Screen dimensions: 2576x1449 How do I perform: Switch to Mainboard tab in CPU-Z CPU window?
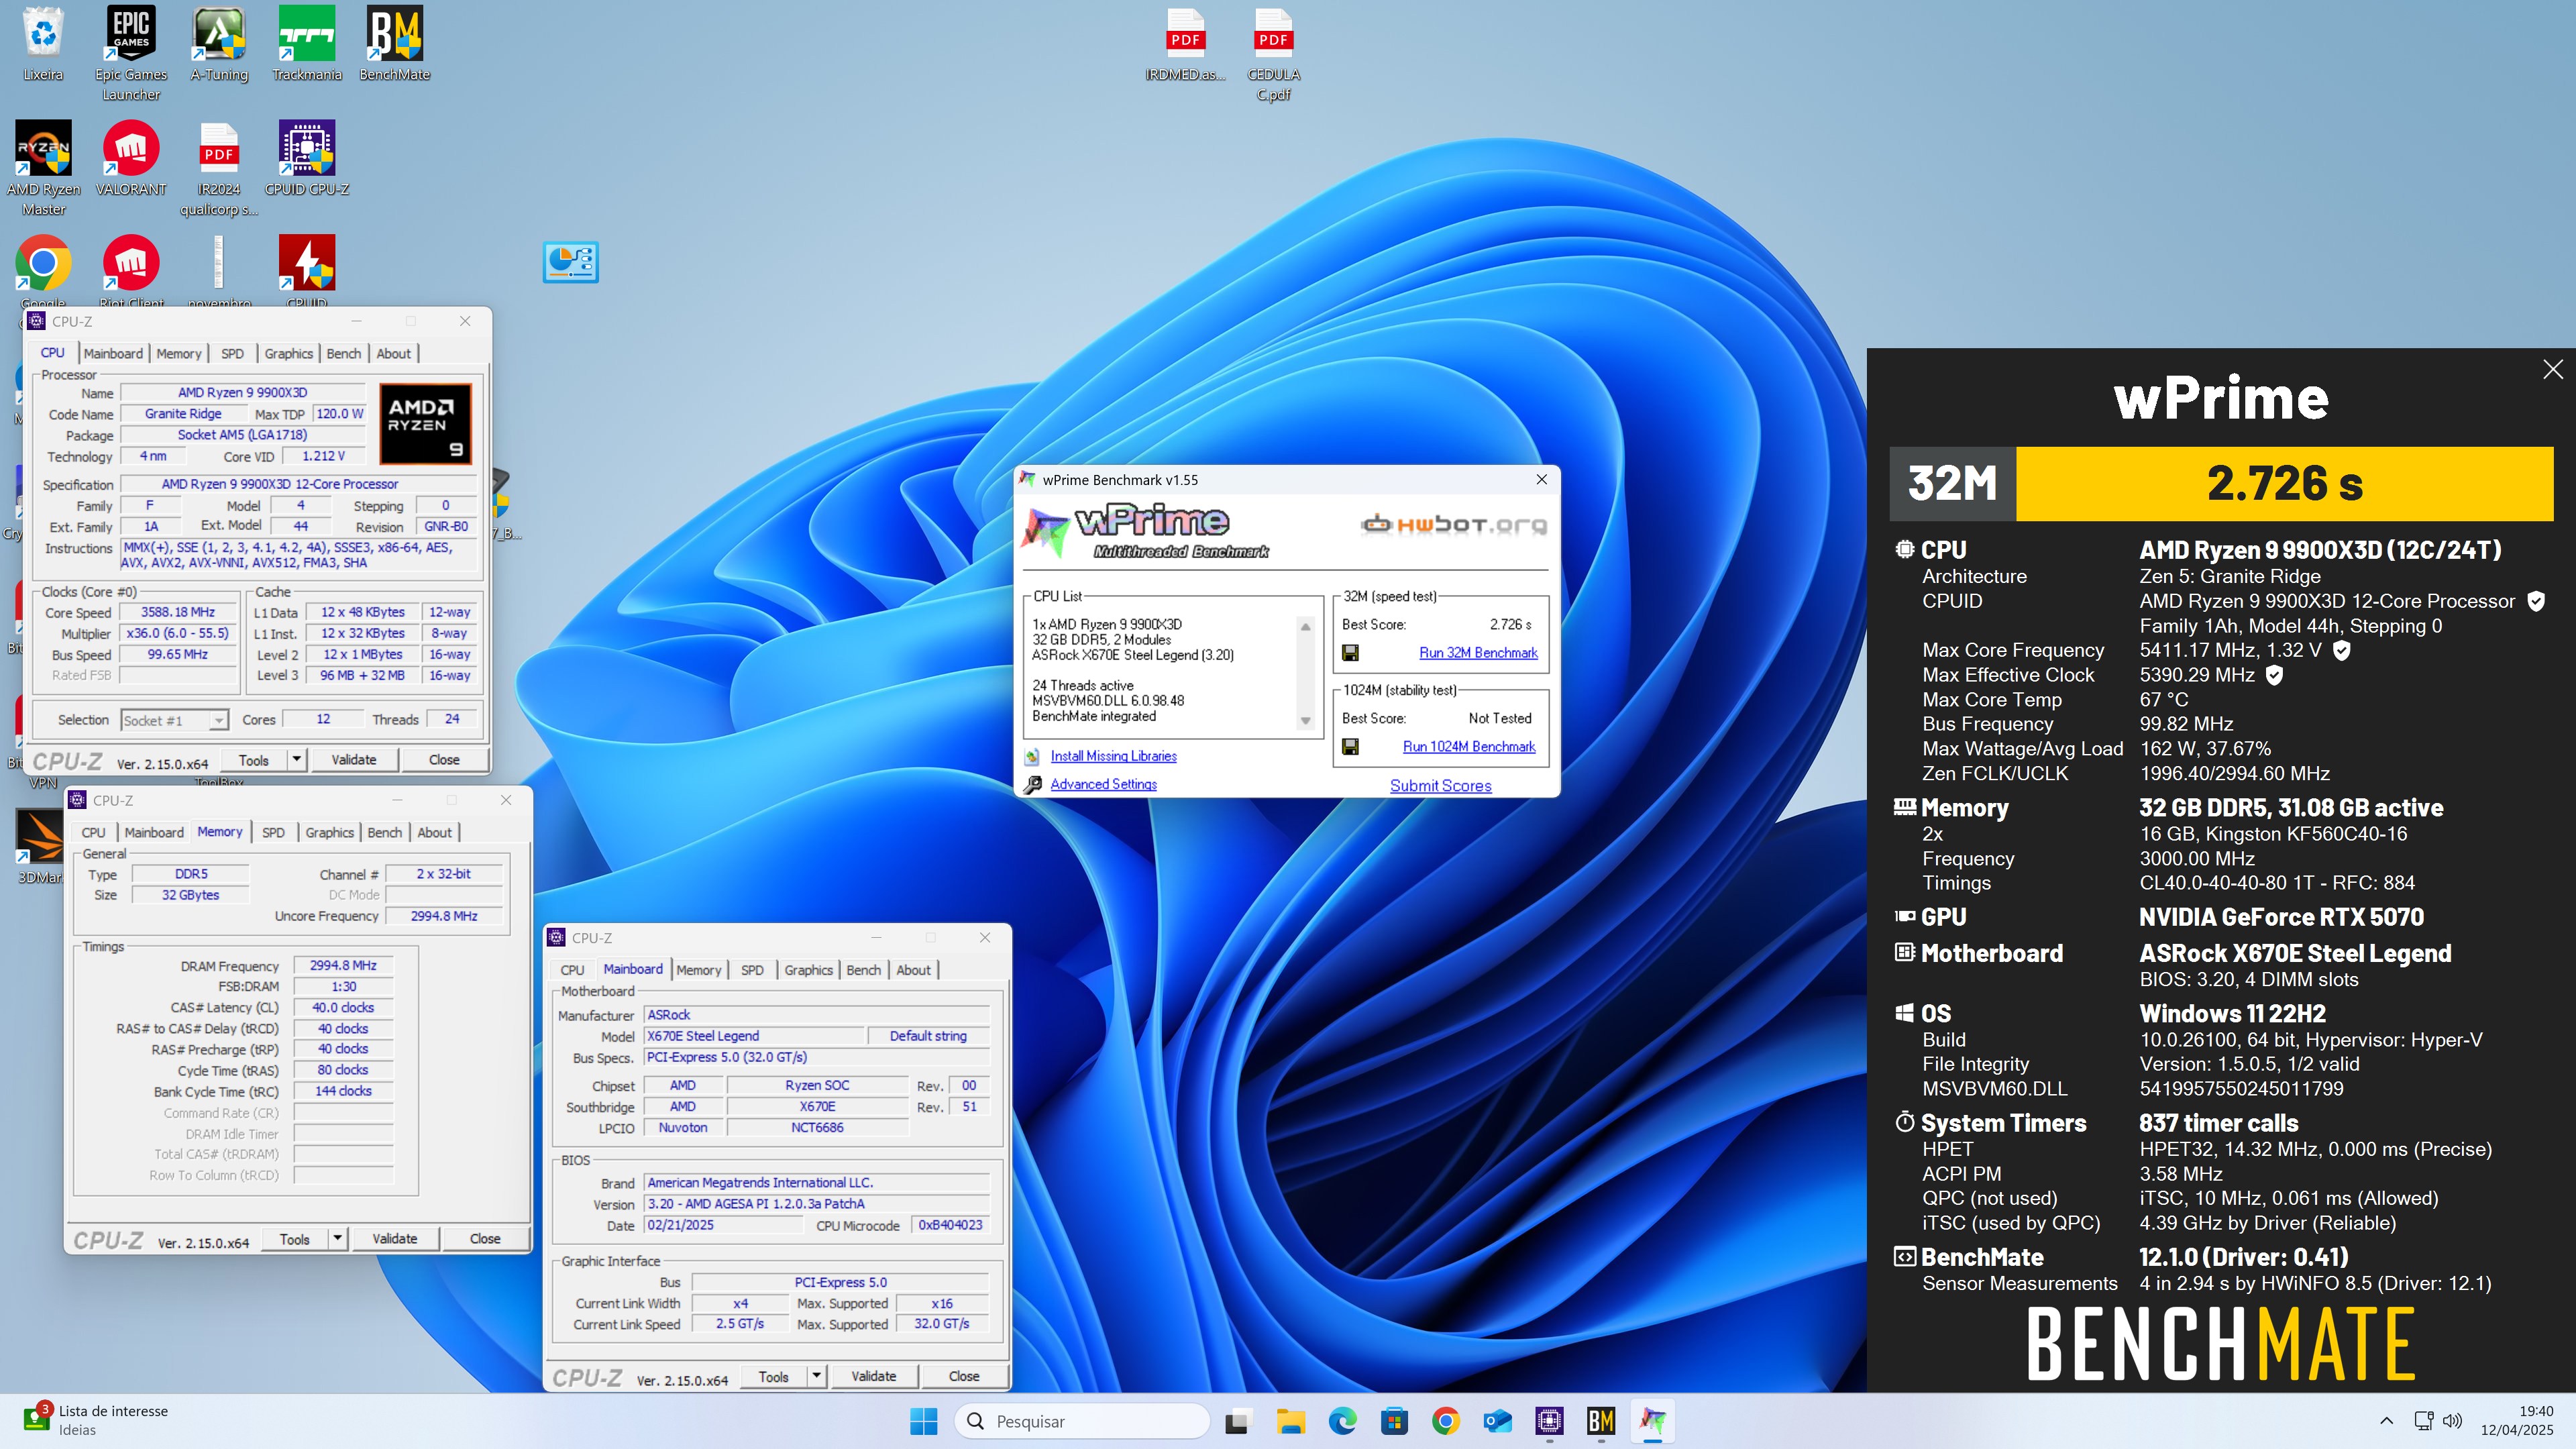(113, 353)
